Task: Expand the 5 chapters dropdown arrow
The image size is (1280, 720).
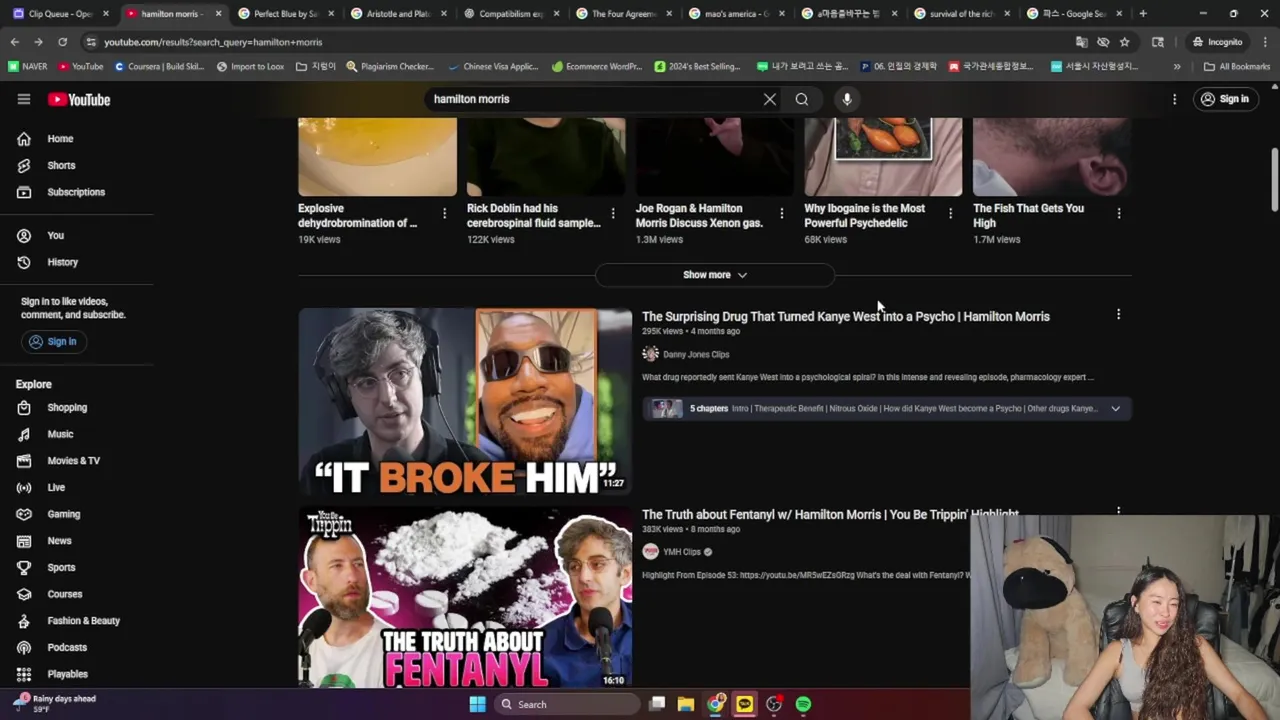Action: (1115, 408)
